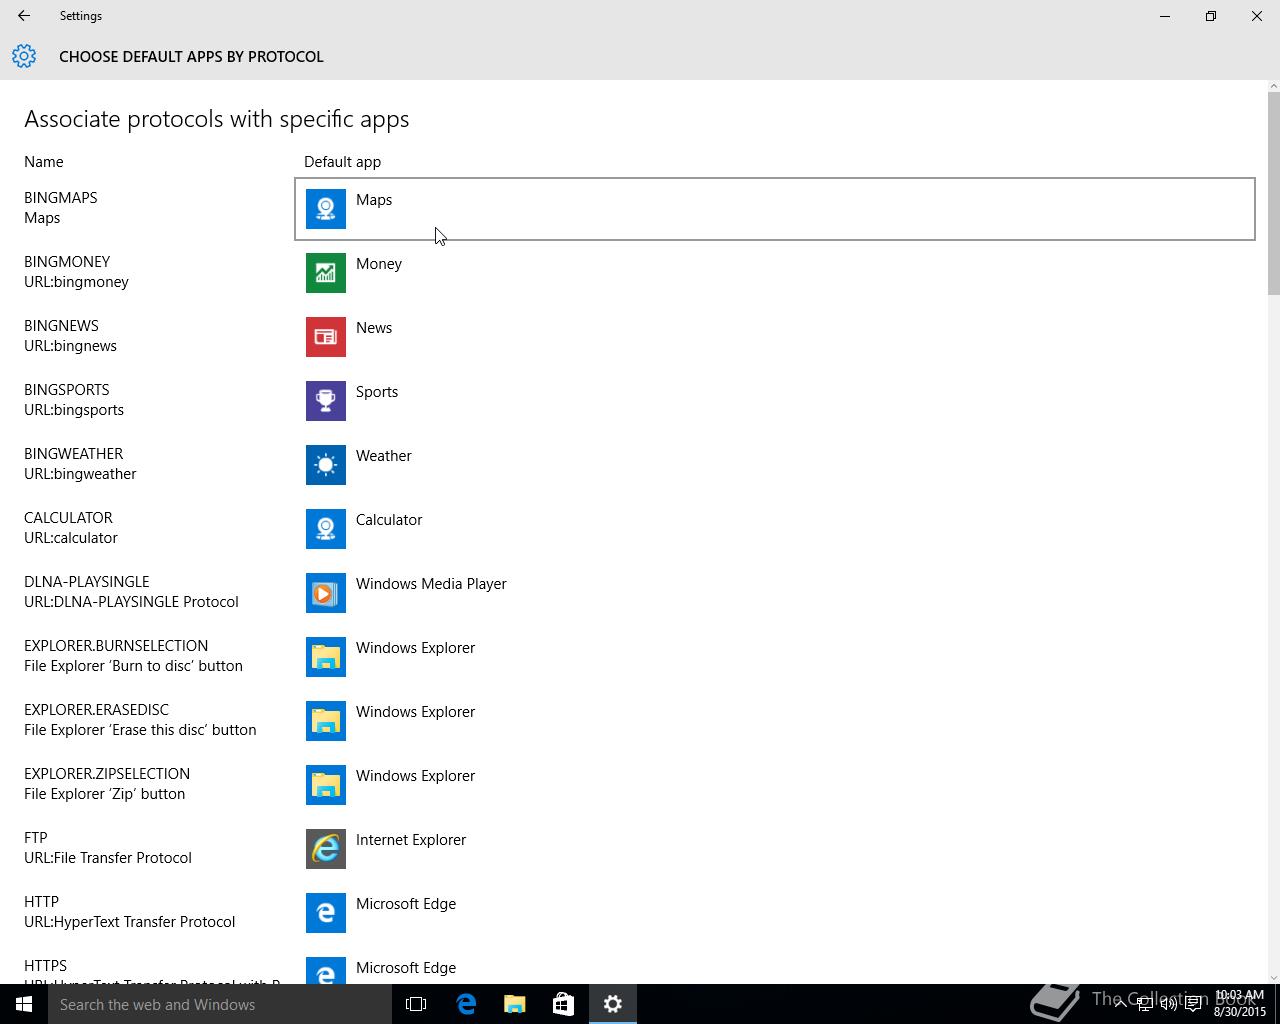Click the taskbar search box

[219, 1004]
